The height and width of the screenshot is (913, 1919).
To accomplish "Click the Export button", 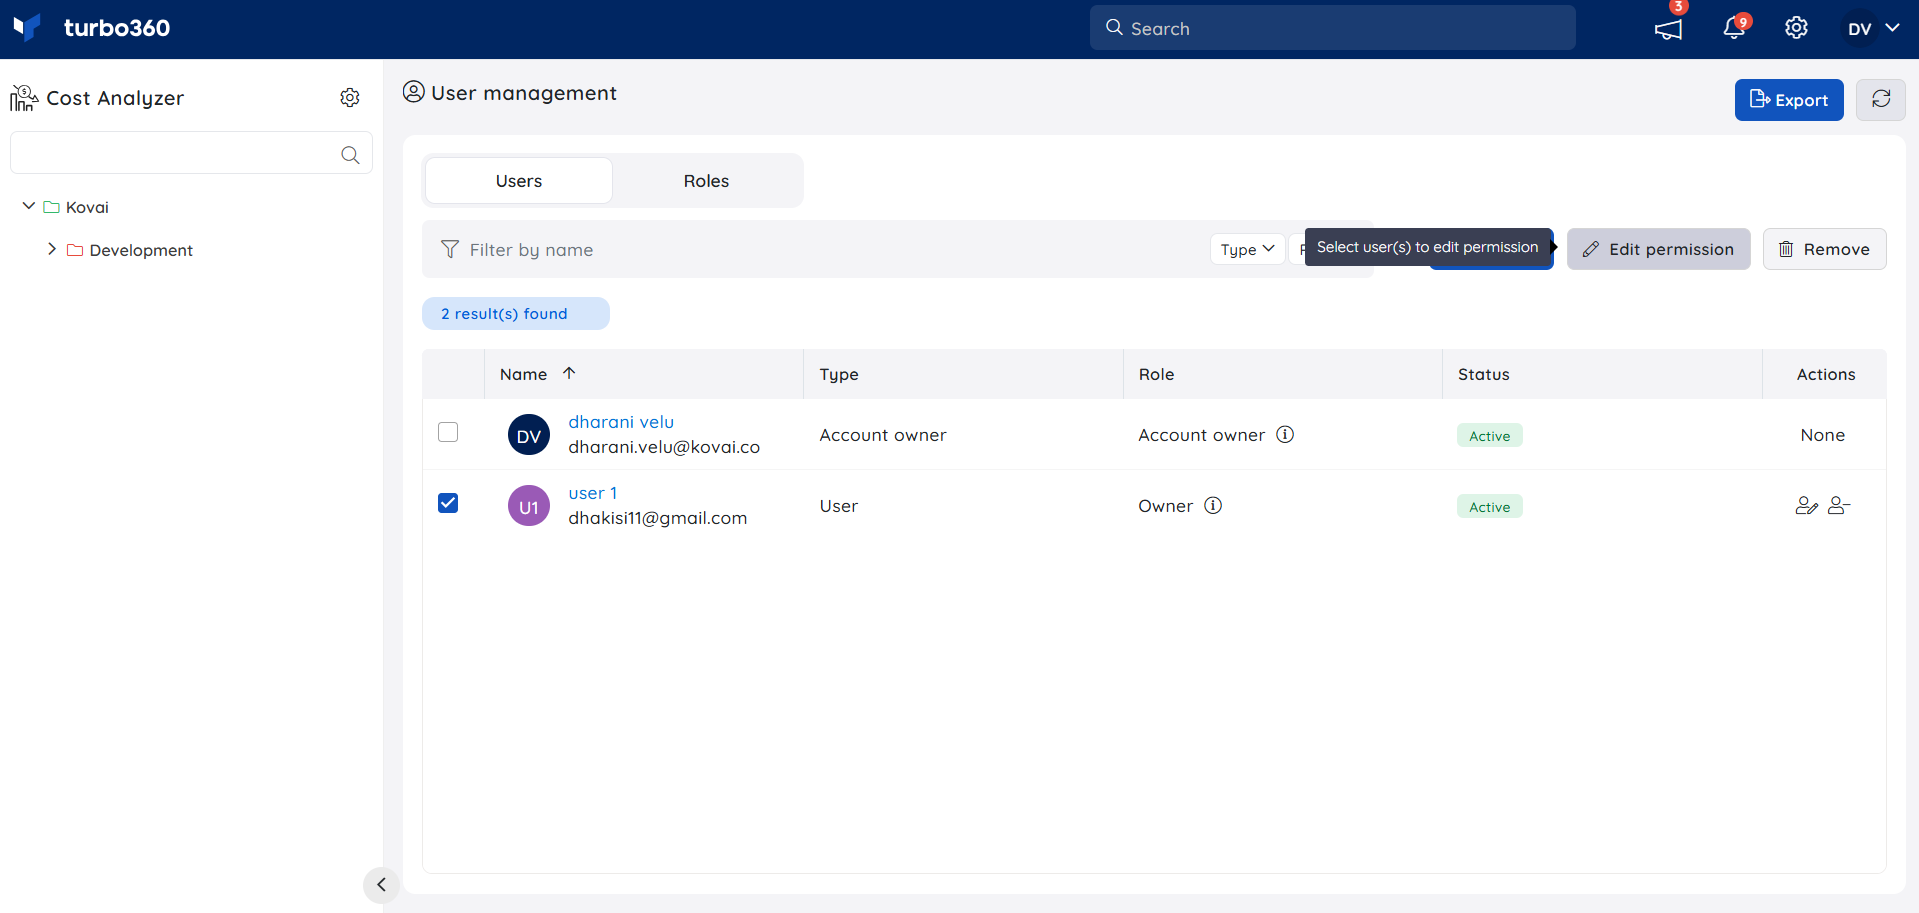I will 1789,100.
